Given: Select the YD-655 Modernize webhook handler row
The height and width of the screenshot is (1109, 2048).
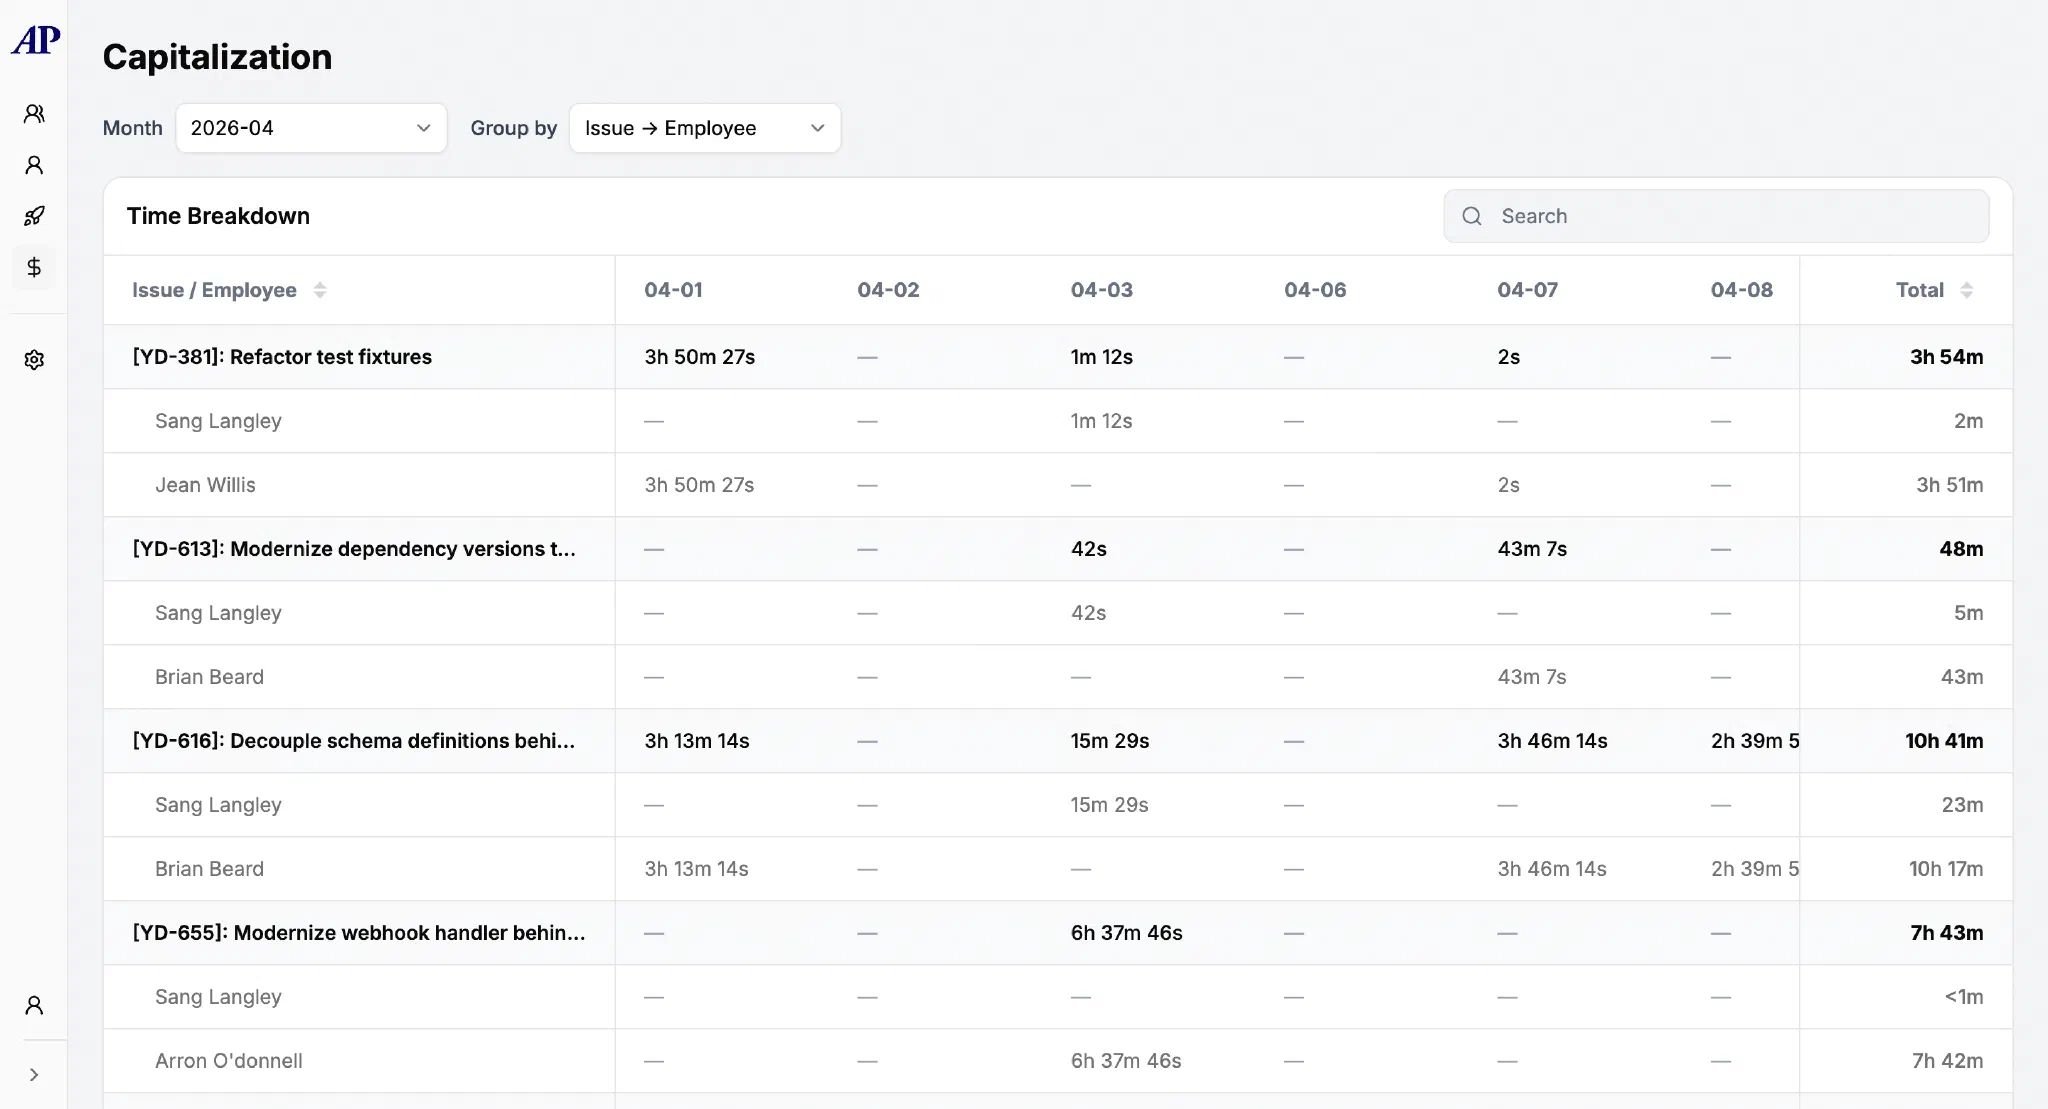Looking at the screenshot, I should (x=1058, y=933).
